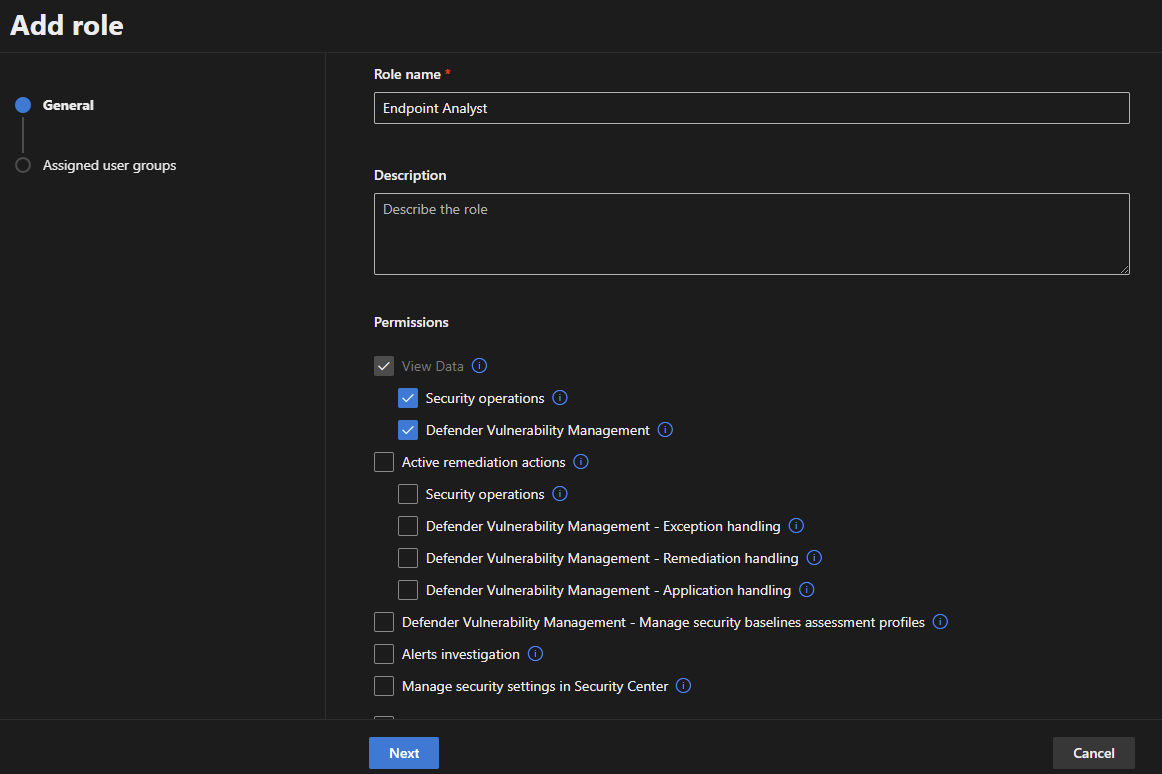Go to Assigned user groups step
This screenshot has height=774, width=1162.
(109, 165)
